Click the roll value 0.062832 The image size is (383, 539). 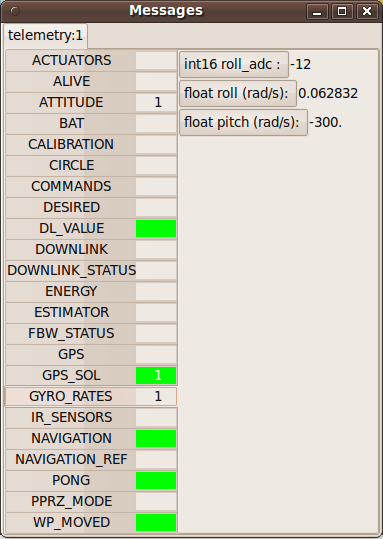point(328,93)
